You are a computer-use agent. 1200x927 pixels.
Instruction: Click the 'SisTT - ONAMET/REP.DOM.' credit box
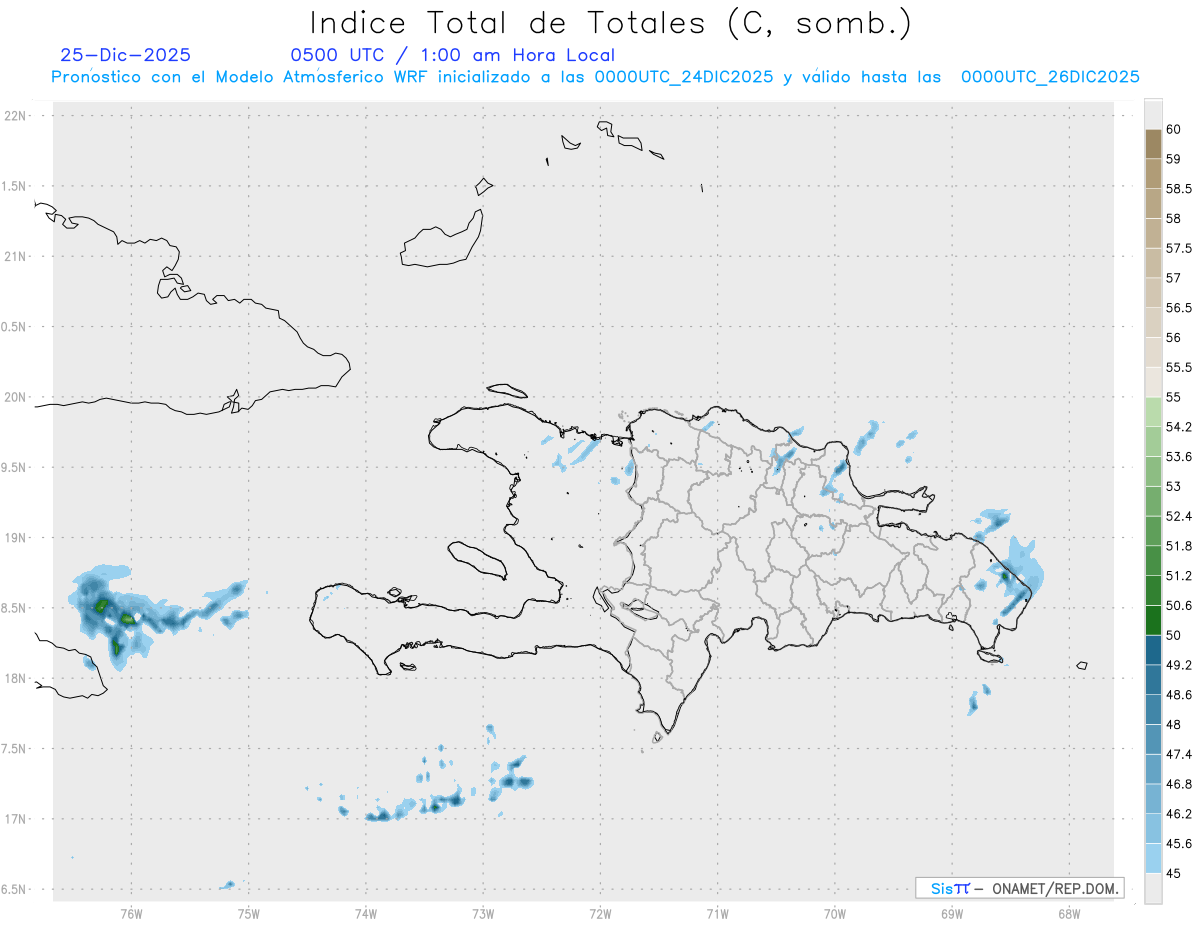(x=1019, y=888)
